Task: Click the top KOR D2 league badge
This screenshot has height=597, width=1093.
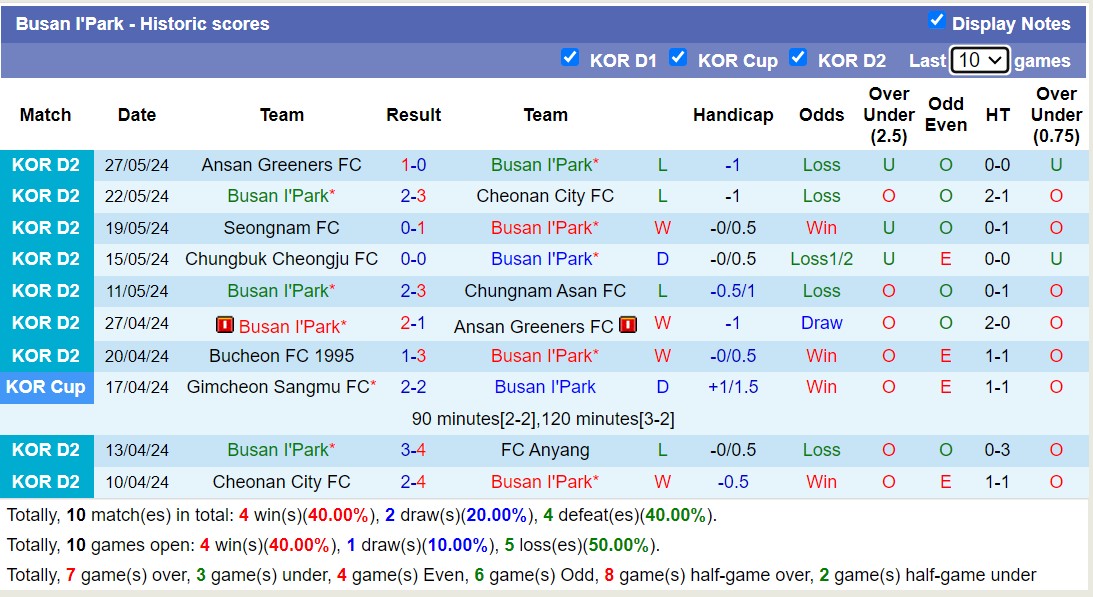Action: tap(46, 164)
